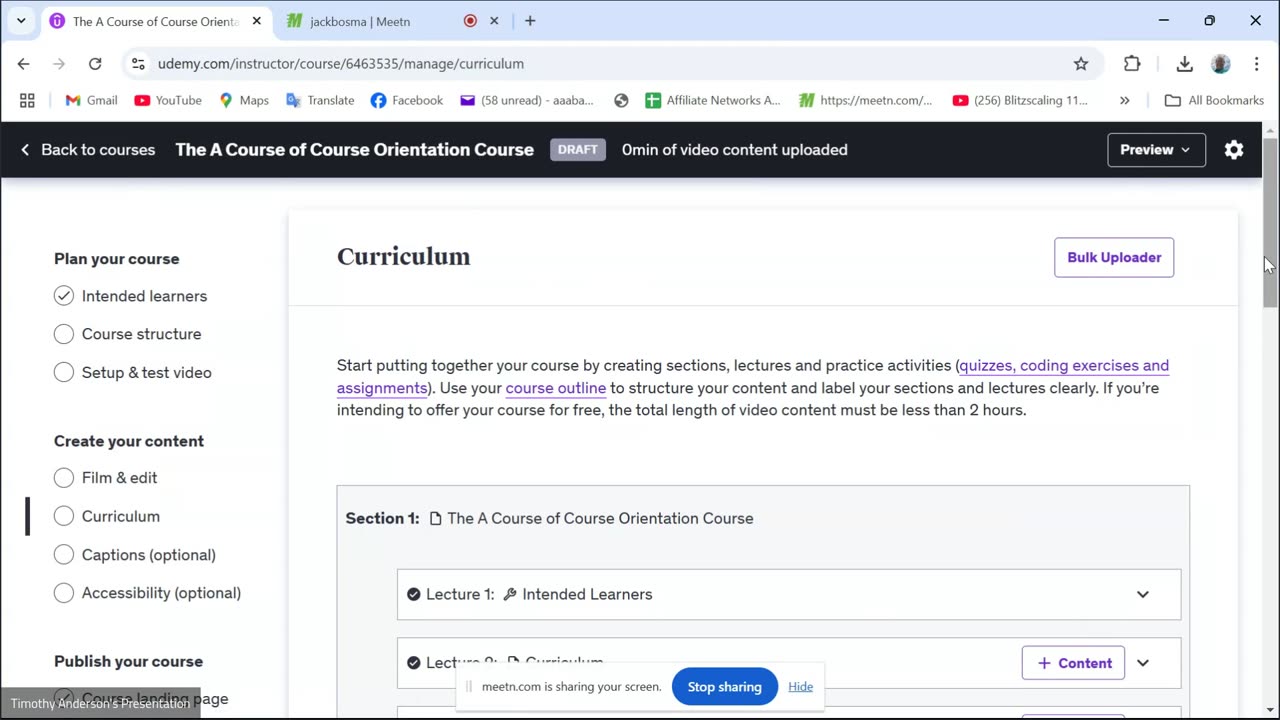Open YouTube bookmark
1280x720 pixels.
tap(168, 100)
